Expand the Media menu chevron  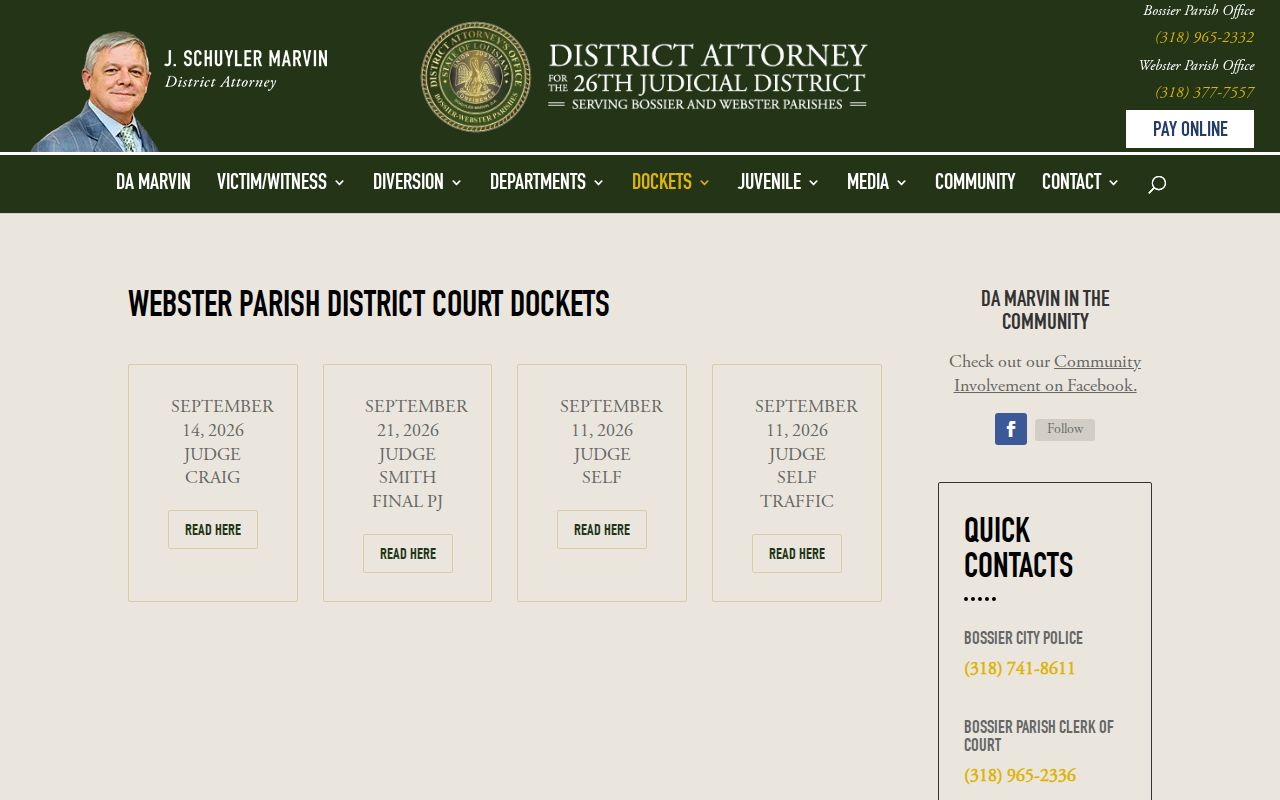[901, 182]
